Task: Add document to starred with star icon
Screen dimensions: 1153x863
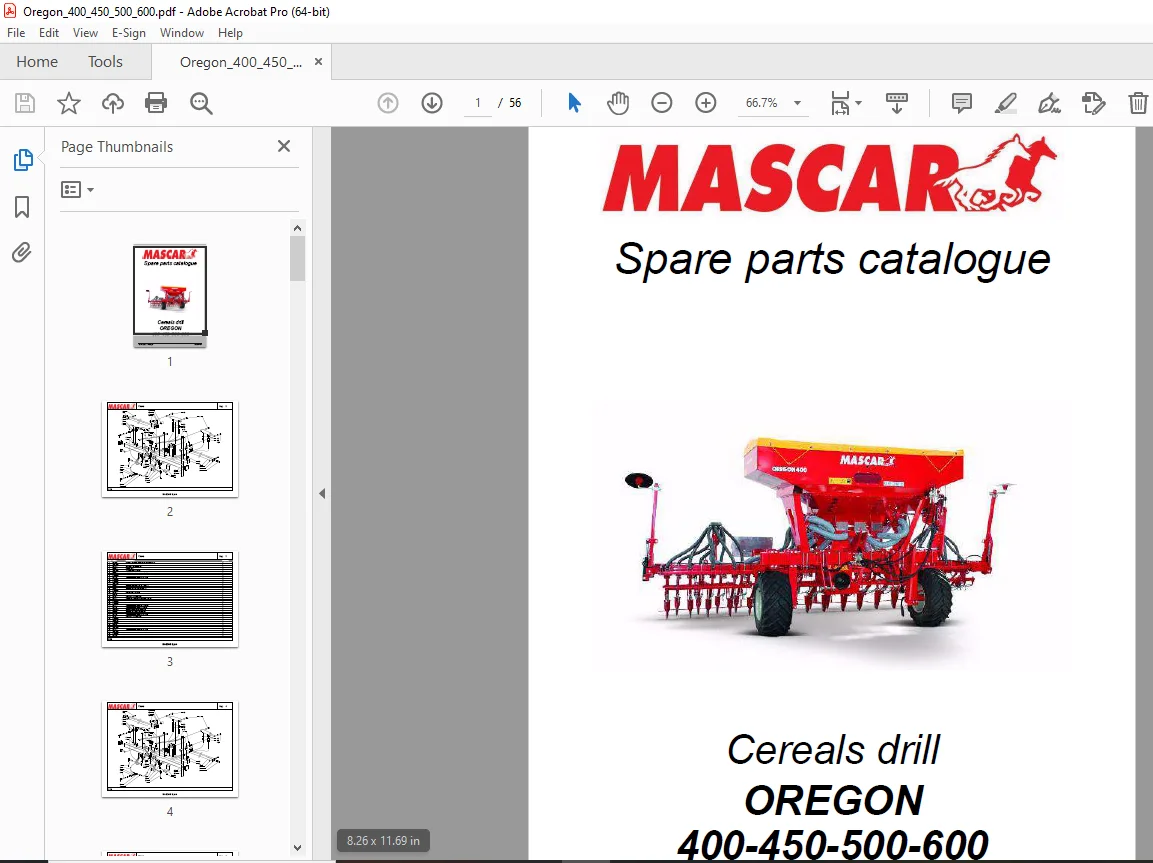Action: (x=68, y=103)
